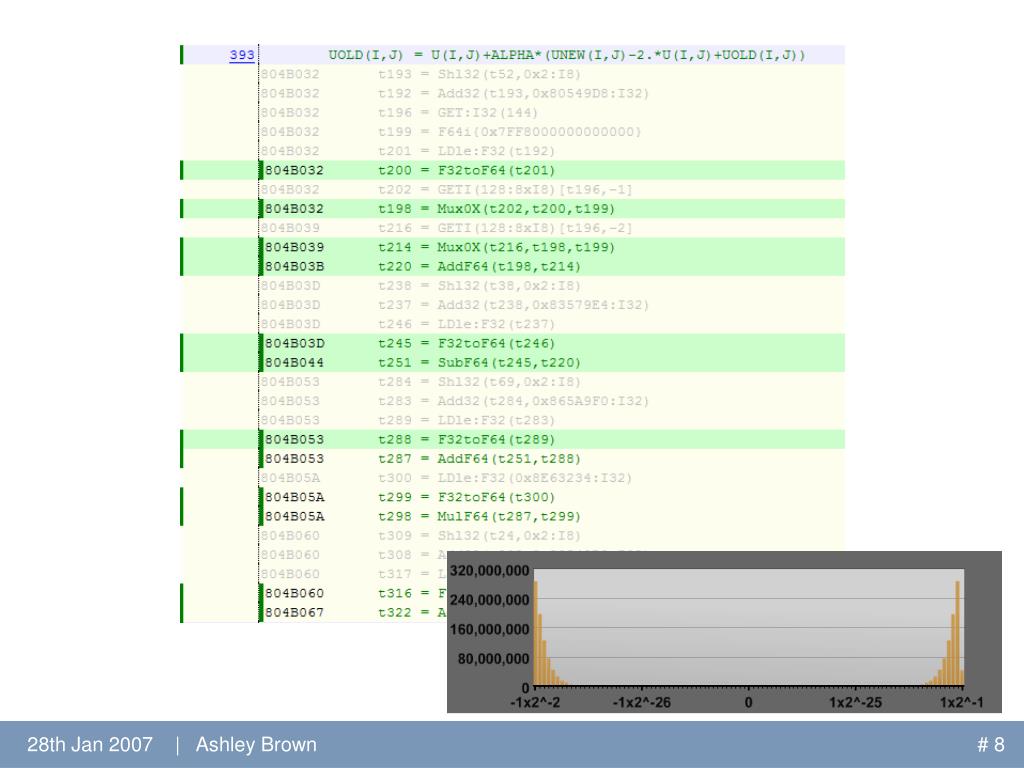Click the Ashley Brown footer text
Viewport: 1024px width, 768px height.
click(x=256, y=745)
